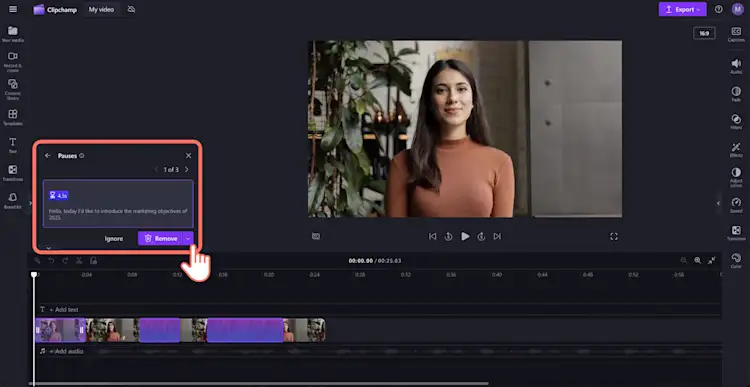Skip to the end of the video

tap(497, 236)
